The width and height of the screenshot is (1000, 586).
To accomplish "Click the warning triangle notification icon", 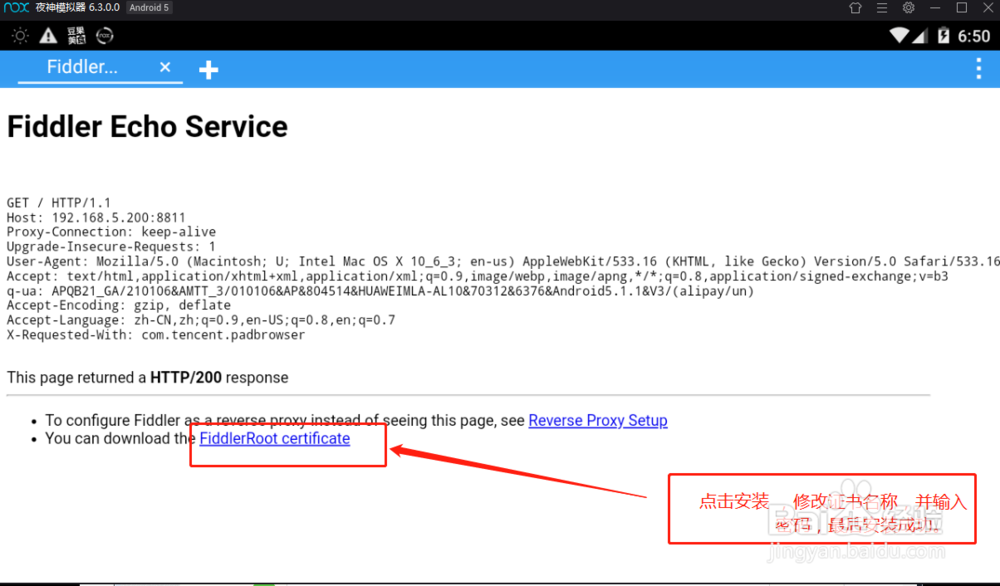I will (48, 36).
